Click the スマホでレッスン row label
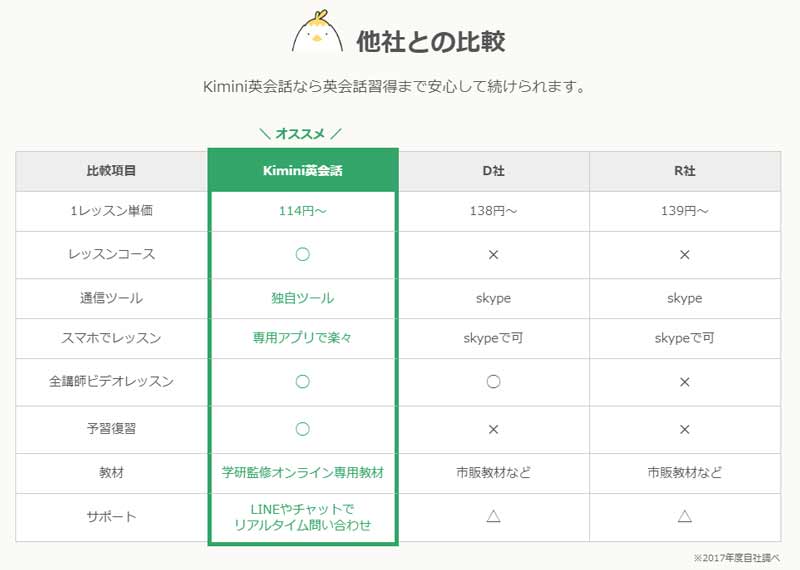The image size is (800, 570). point(111,338)
